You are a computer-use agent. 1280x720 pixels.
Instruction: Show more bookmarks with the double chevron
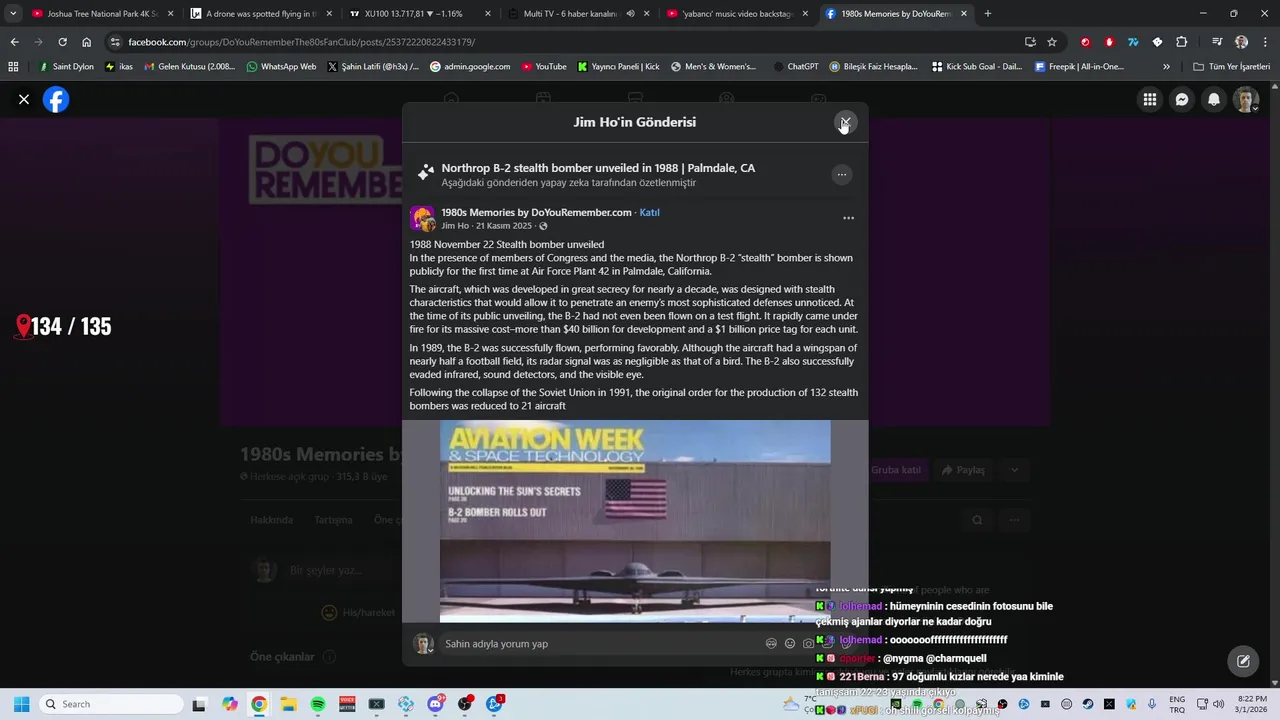tap(1166, 67)
